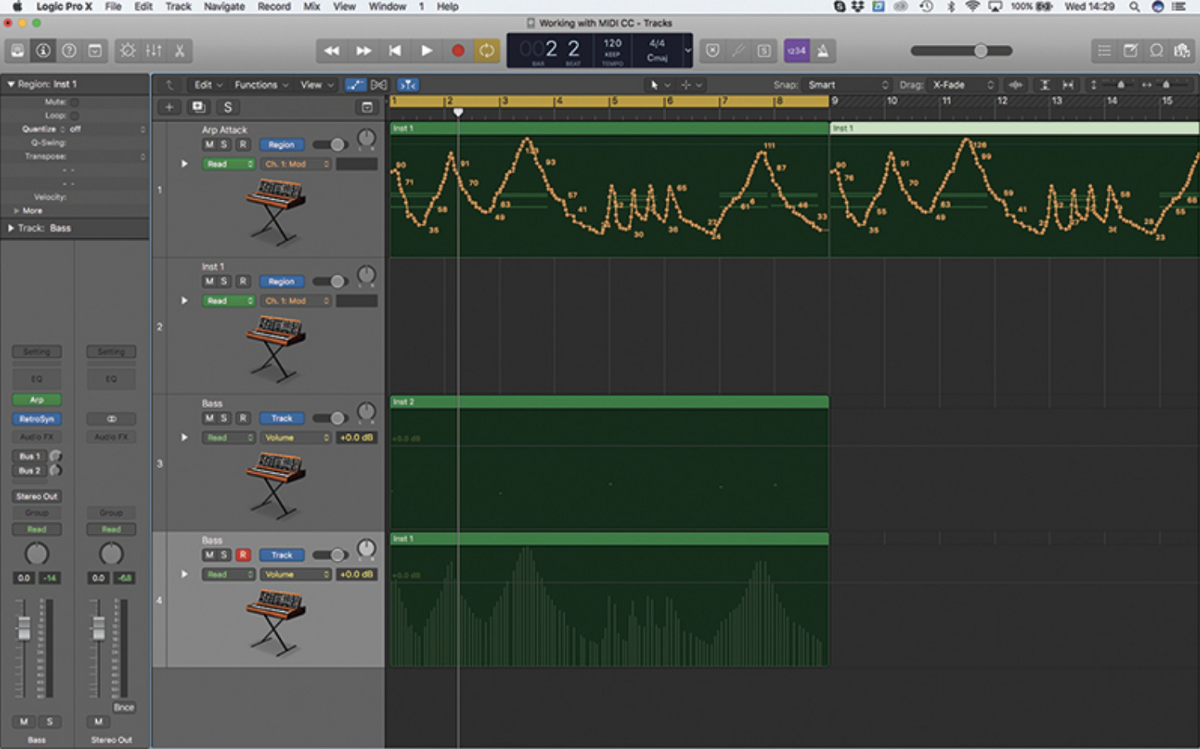The height and width of the screenshot is (749, 1200).
Task: Click the Duplicate Track icon
Action: coord(197,107)
